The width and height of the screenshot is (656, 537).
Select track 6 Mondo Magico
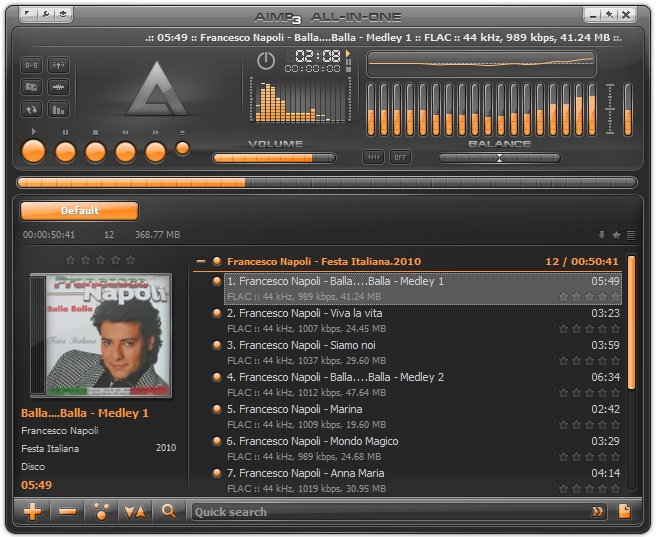(423, 448)
